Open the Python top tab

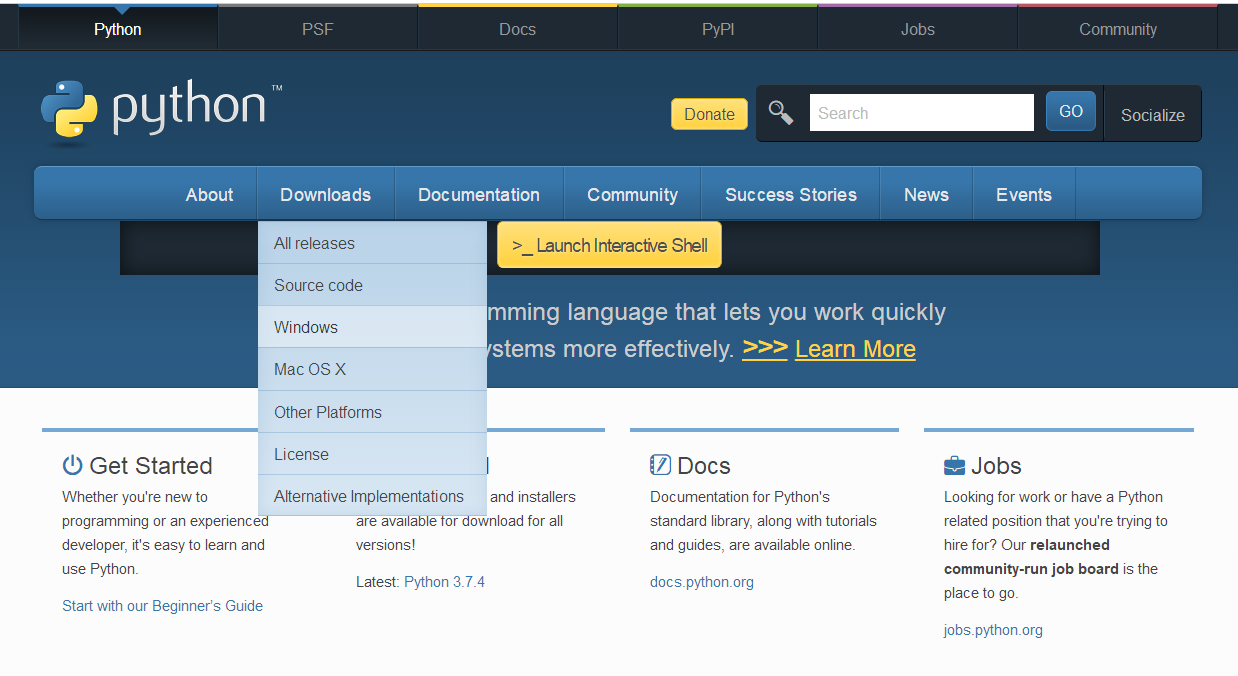pos(118,28)
